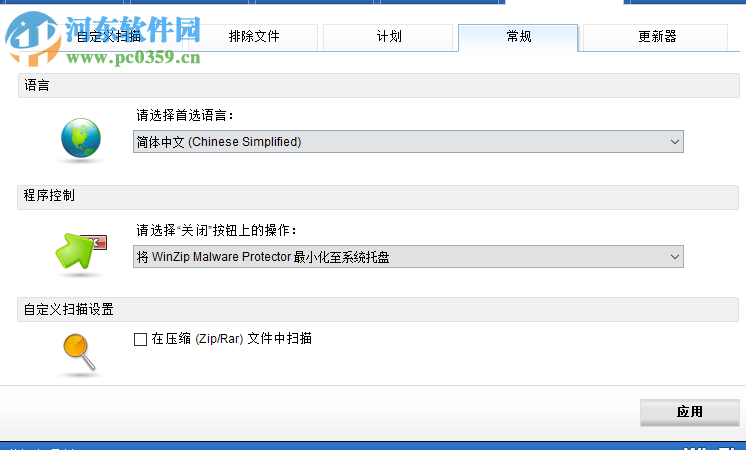
Task: Click the 请选择"关闭"按钮上的操作 label
Action: click(216, 231)
